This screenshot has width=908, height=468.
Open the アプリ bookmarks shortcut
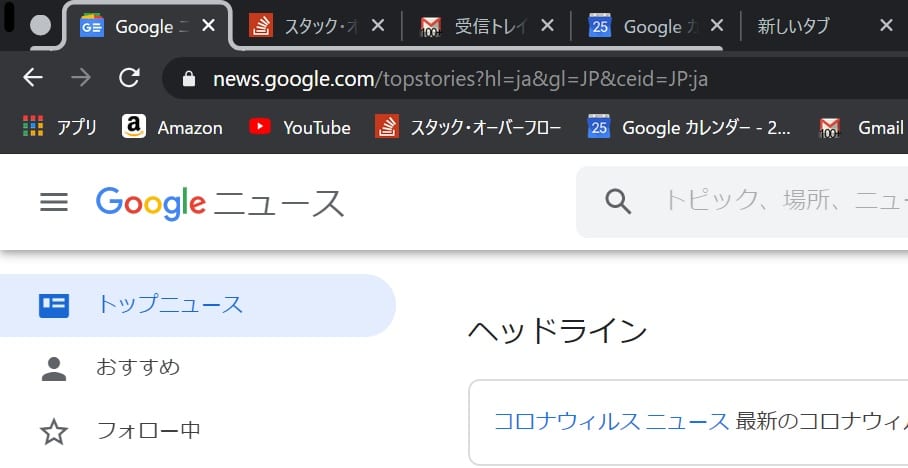click(60, 127)
